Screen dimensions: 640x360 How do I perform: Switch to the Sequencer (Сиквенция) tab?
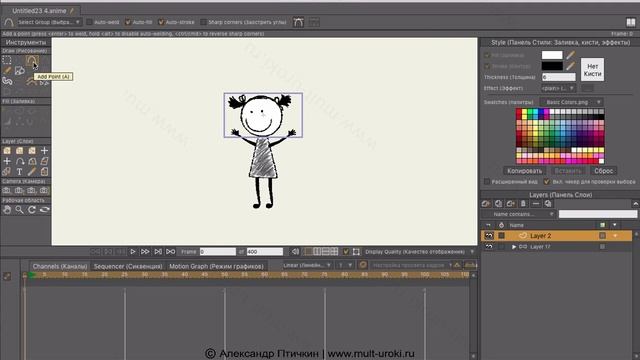pyautogui.click(x=128, y=266)
